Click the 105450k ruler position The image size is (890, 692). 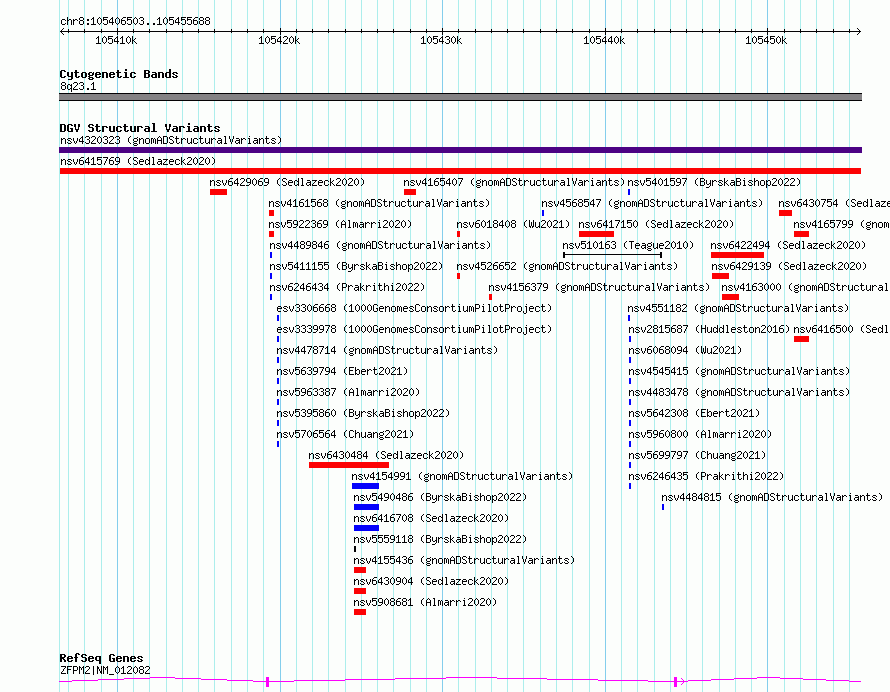click(x=766, y=40)
